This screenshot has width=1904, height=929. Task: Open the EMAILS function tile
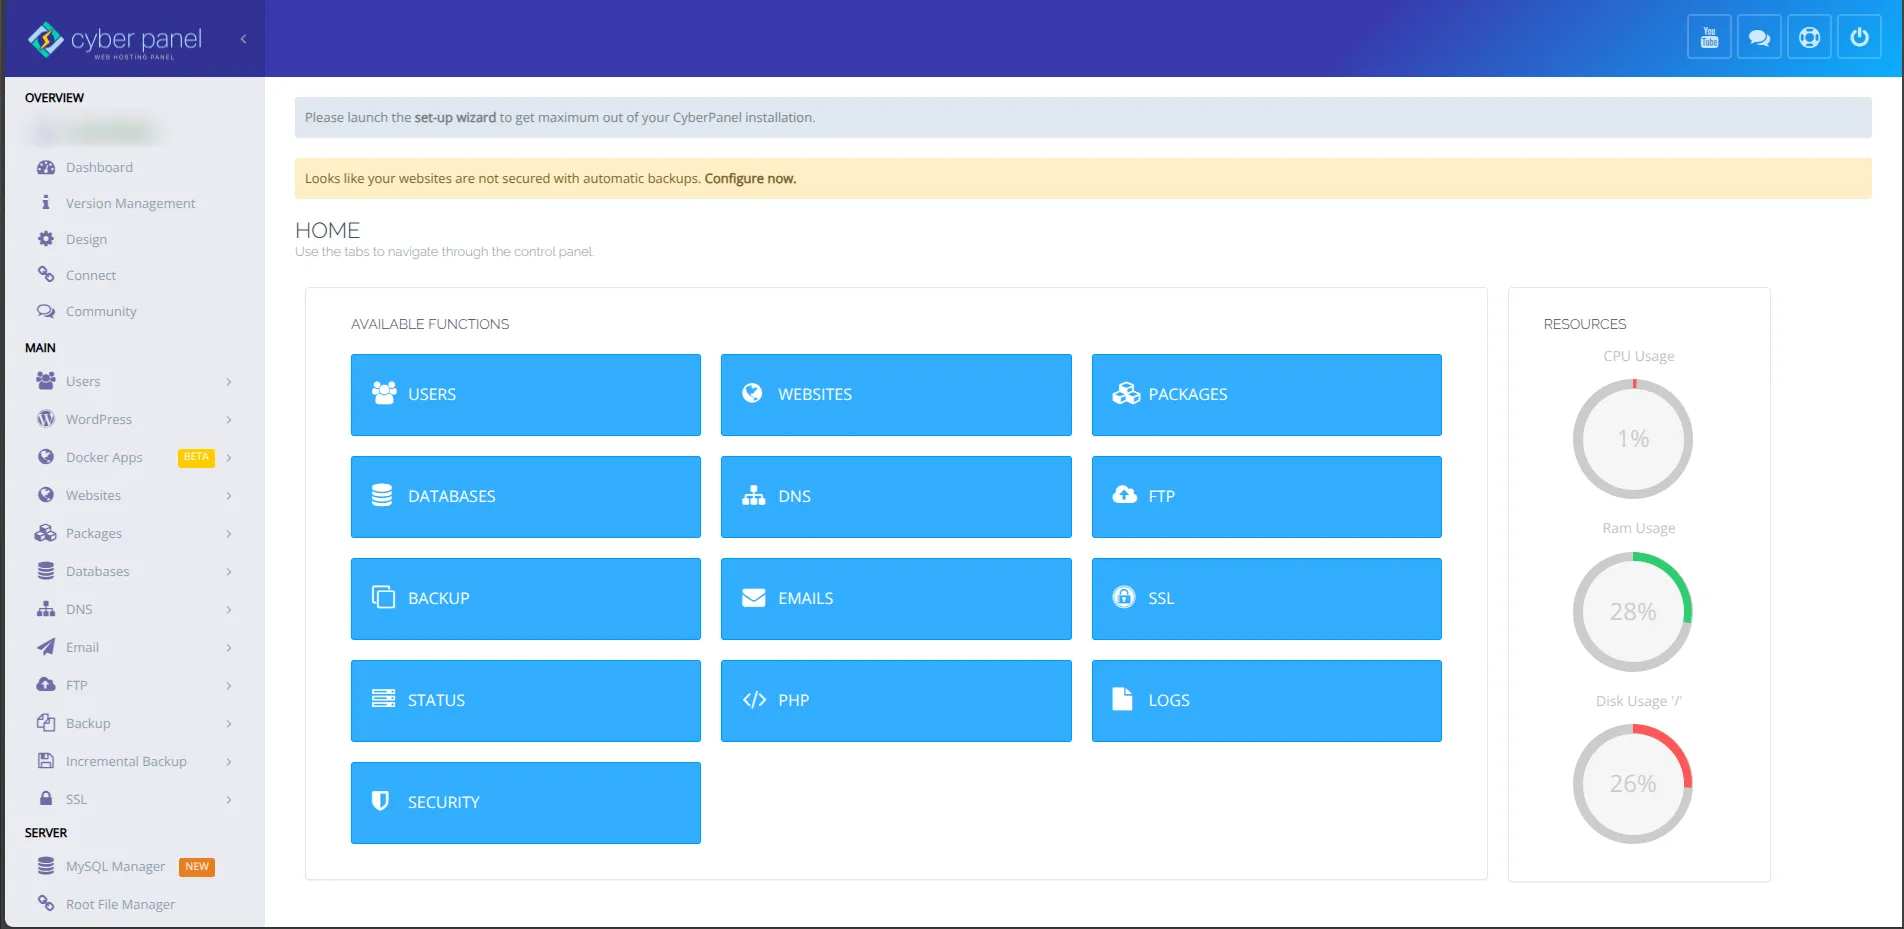pyautogui.click(x=896, y=599)
